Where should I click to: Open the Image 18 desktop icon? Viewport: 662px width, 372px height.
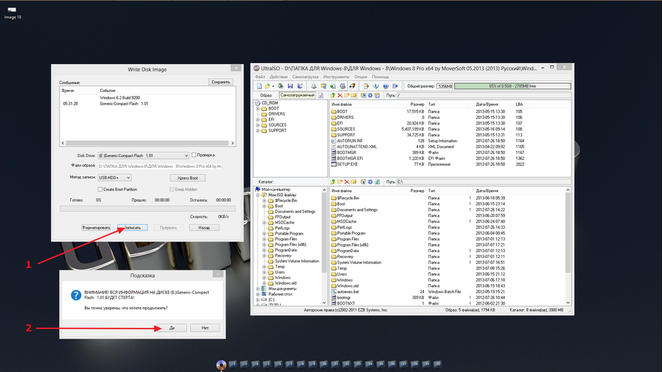coord(12,13)
